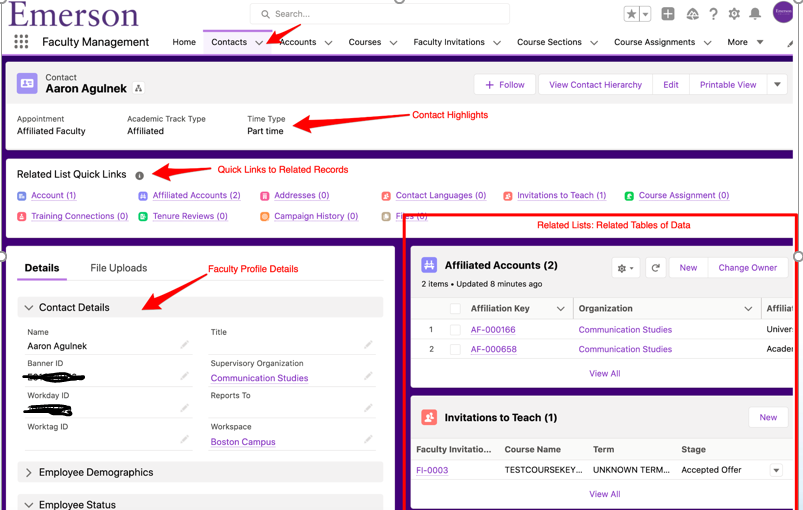
Task: Click the Contact record icon beside Aaron Agulnek
Action: [x=27, y=83]
